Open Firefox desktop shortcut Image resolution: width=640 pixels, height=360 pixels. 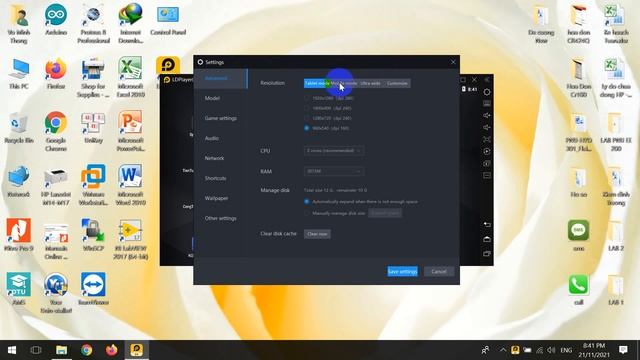click(56, 73)
